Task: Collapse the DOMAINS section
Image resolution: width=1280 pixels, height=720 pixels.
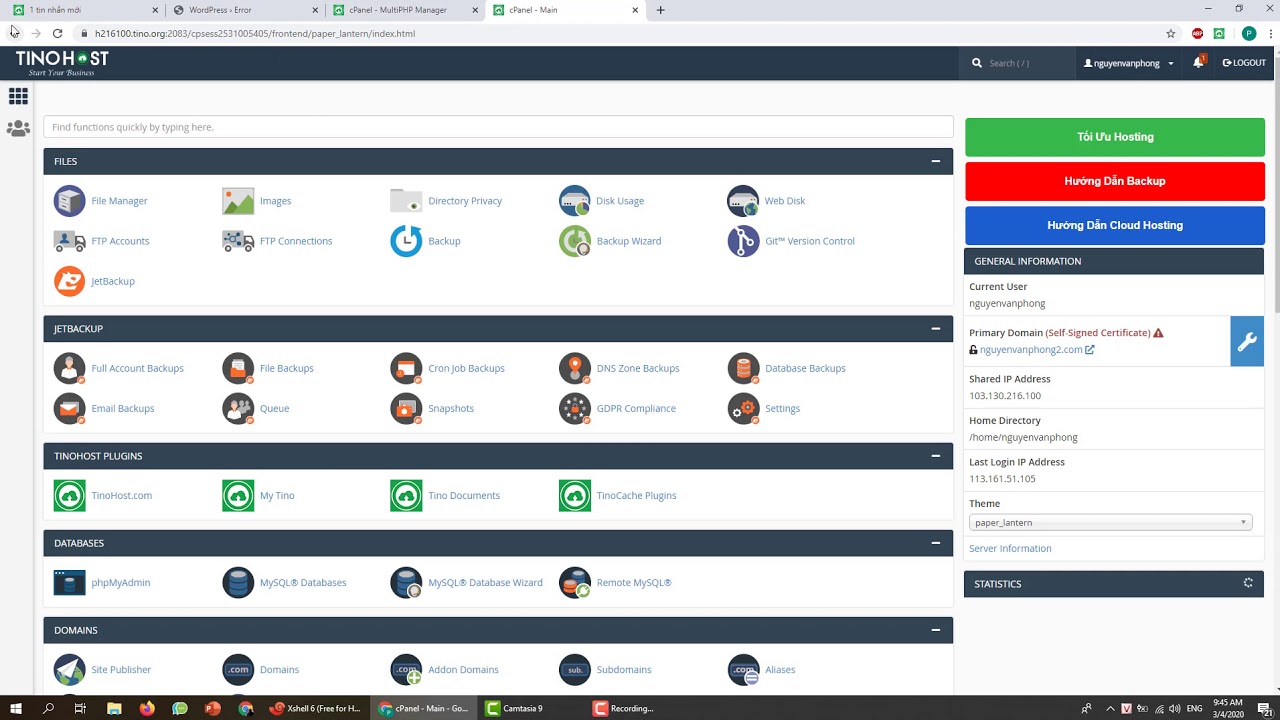Action: 936,630
